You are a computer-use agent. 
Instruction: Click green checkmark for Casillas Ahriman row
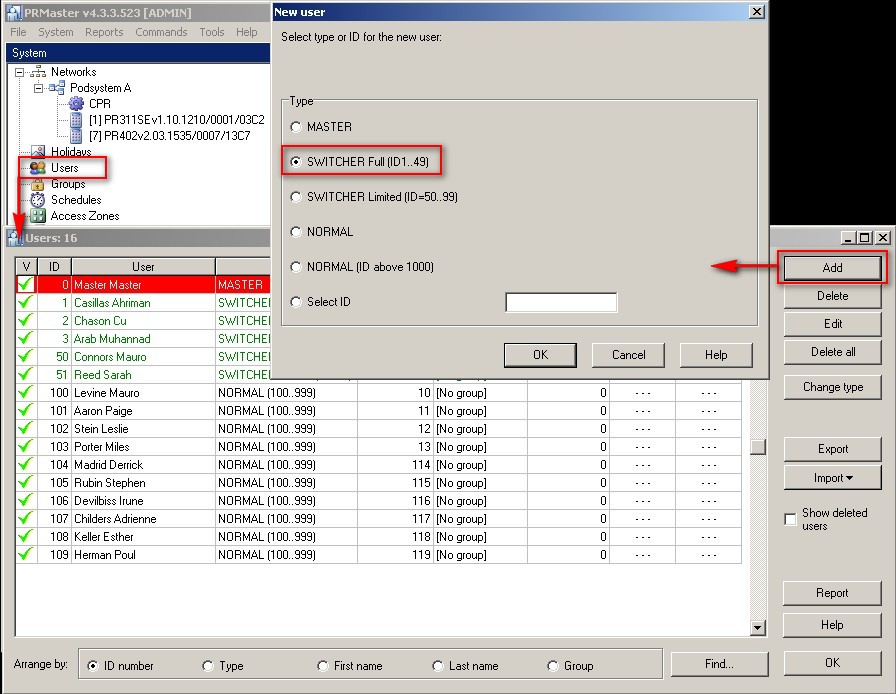coord(25,302)
